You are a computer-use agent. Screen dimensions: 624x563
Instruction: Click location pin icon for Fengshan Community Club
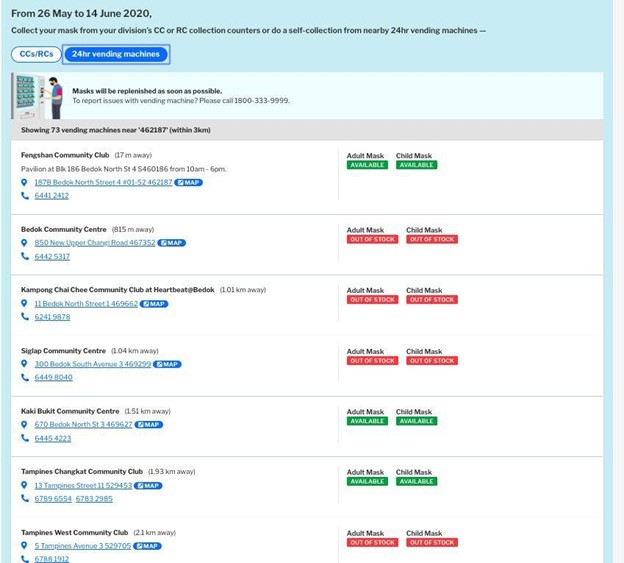click(x=24, y=182)
